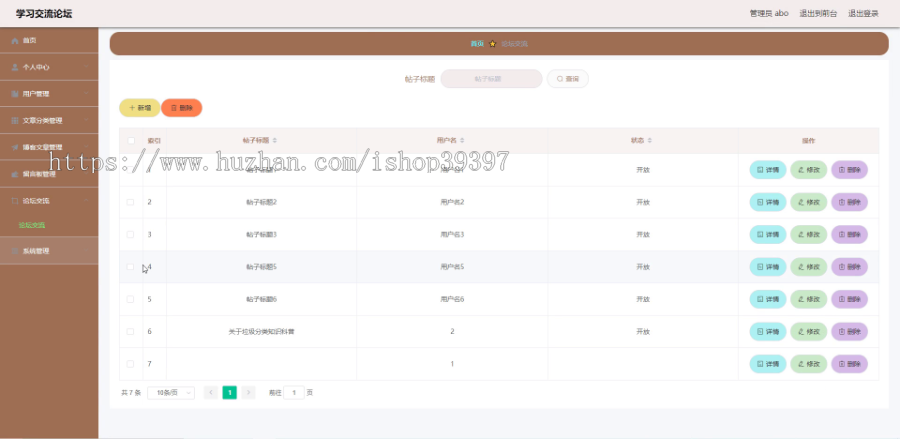900x439 pixels.
Task: Click 首页 in the breadcrumb bar
Action: (477, 44)
